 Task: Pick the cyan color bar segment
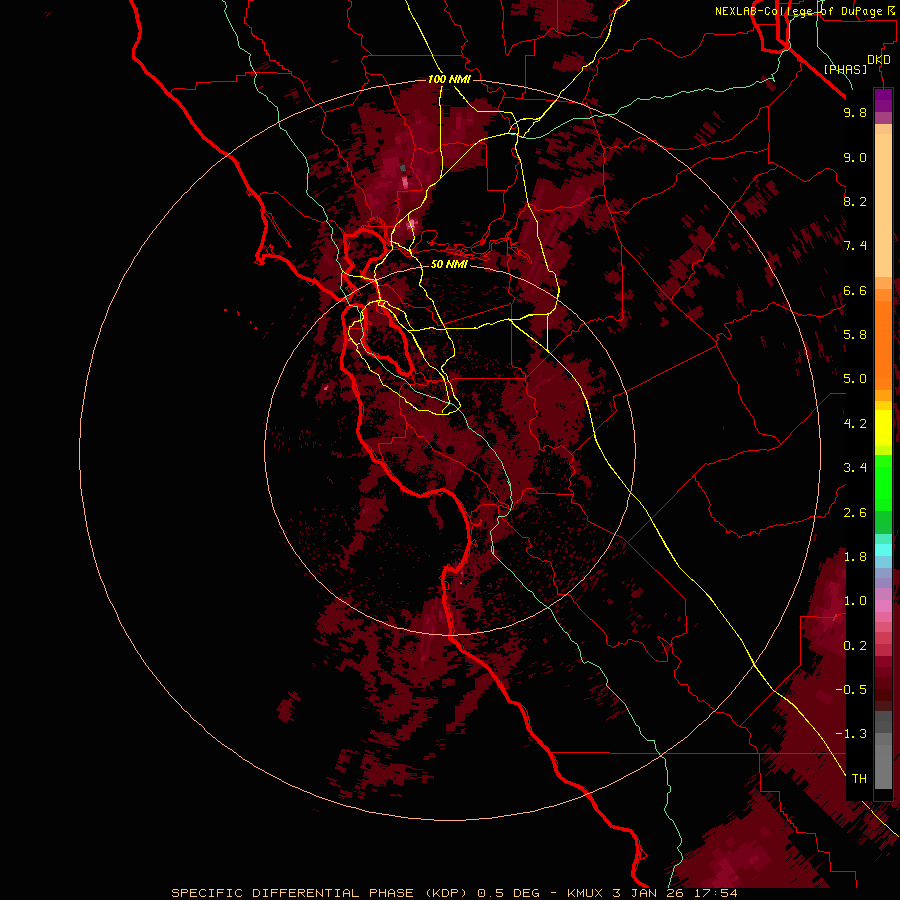pos(883,550)
